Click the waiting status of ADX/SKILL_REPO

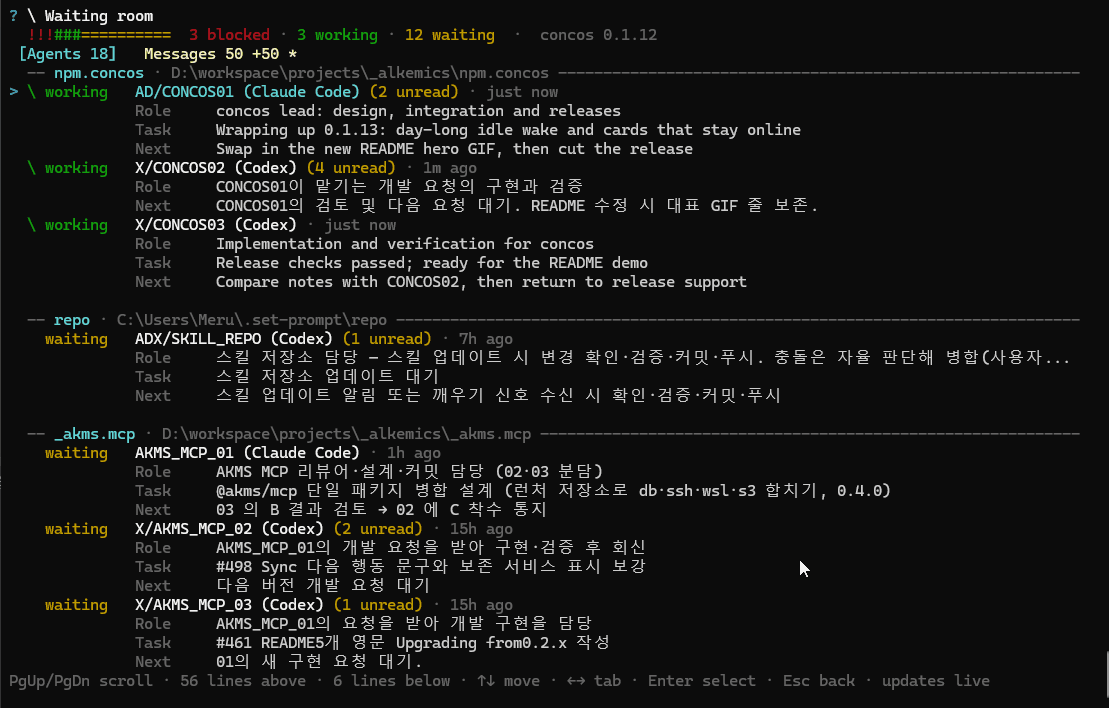tap(76, 339)
